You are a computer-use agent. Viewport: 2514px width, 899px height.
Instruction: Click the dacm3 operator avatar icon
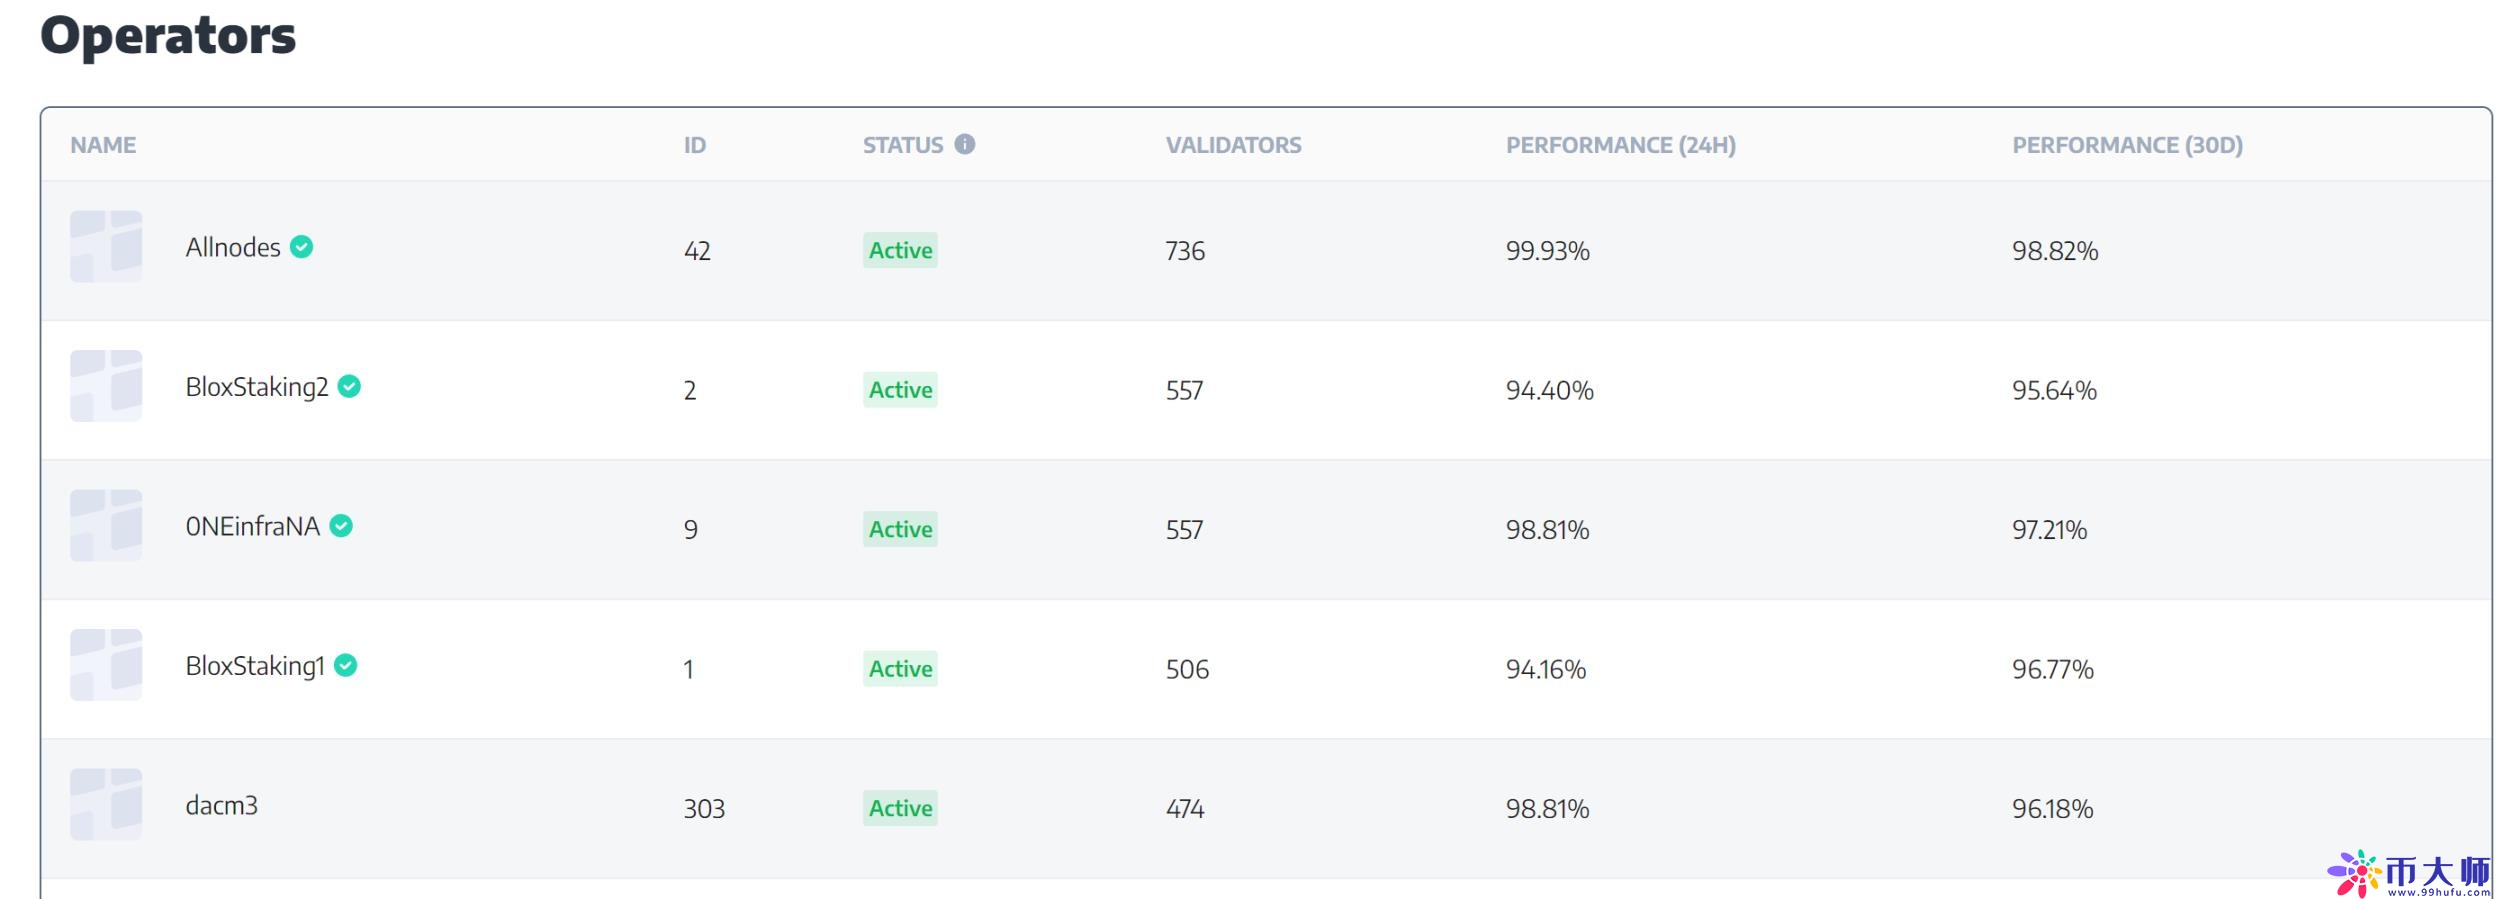click(106, 804)
